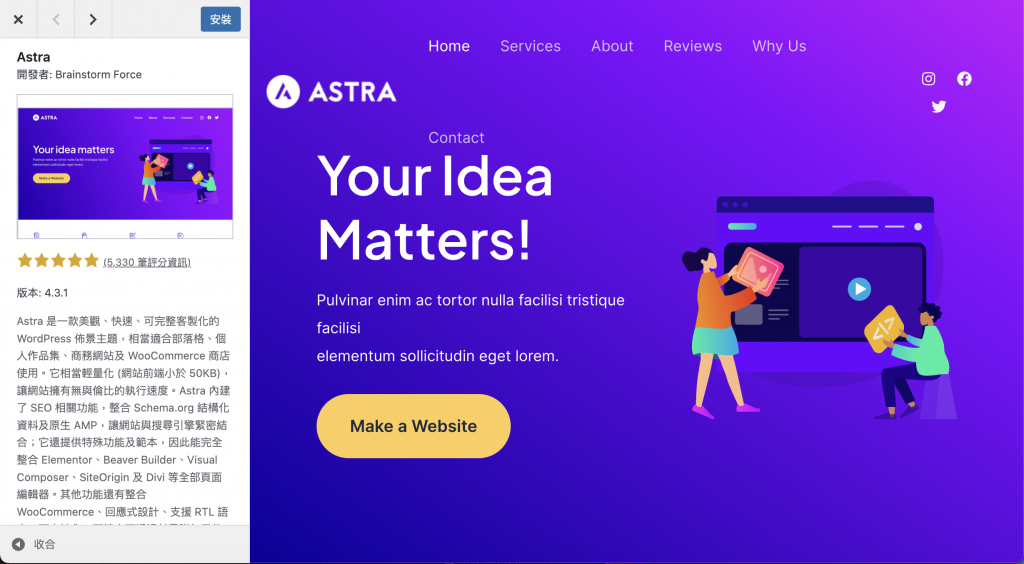Click the video play button in illustration
The image size is (1024, 564).
tap(859, 289)
